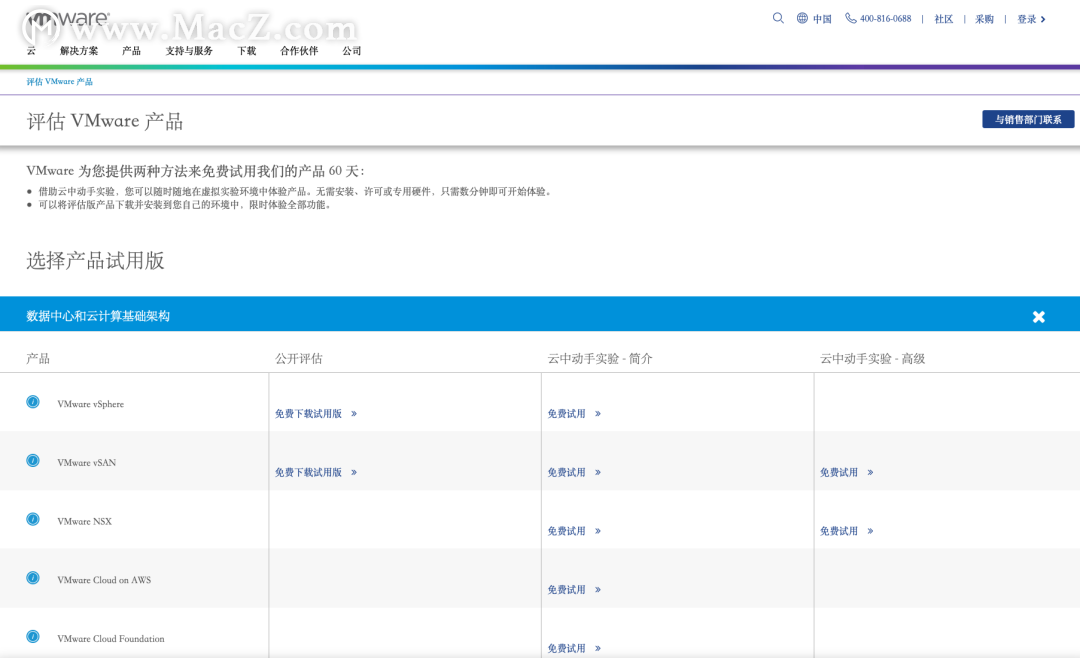
Task: Open info icon for VMware Cloud on AWS
Action: pyautogui.click(x=33, y=577)
